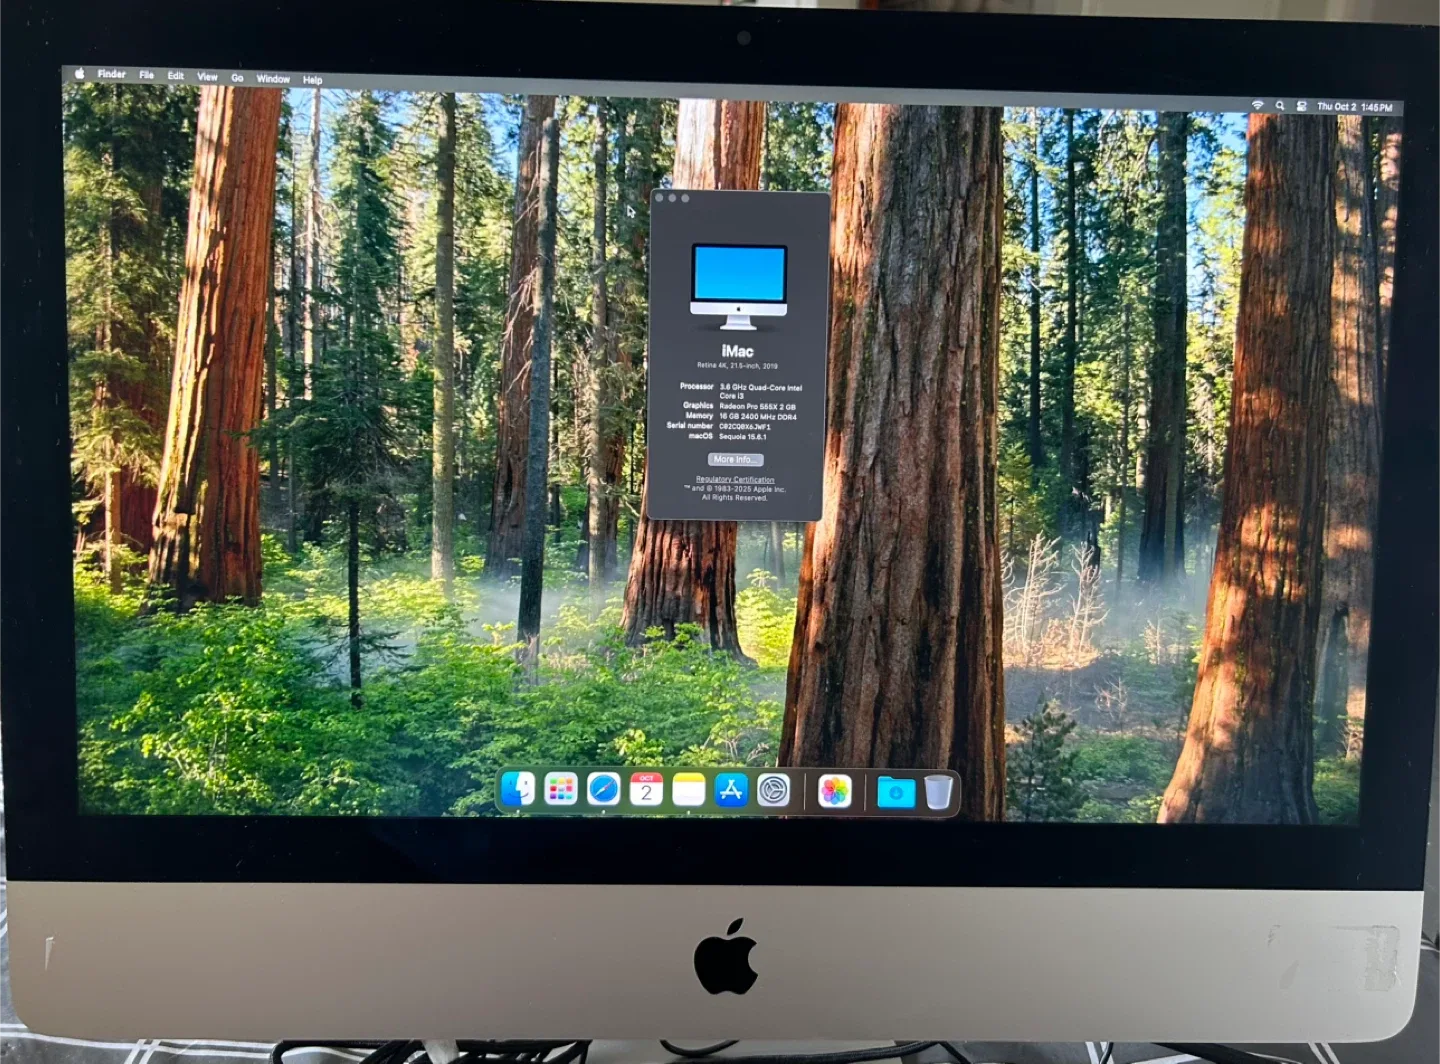
Task: Open the View menu
Action: (x=207, y=76)
